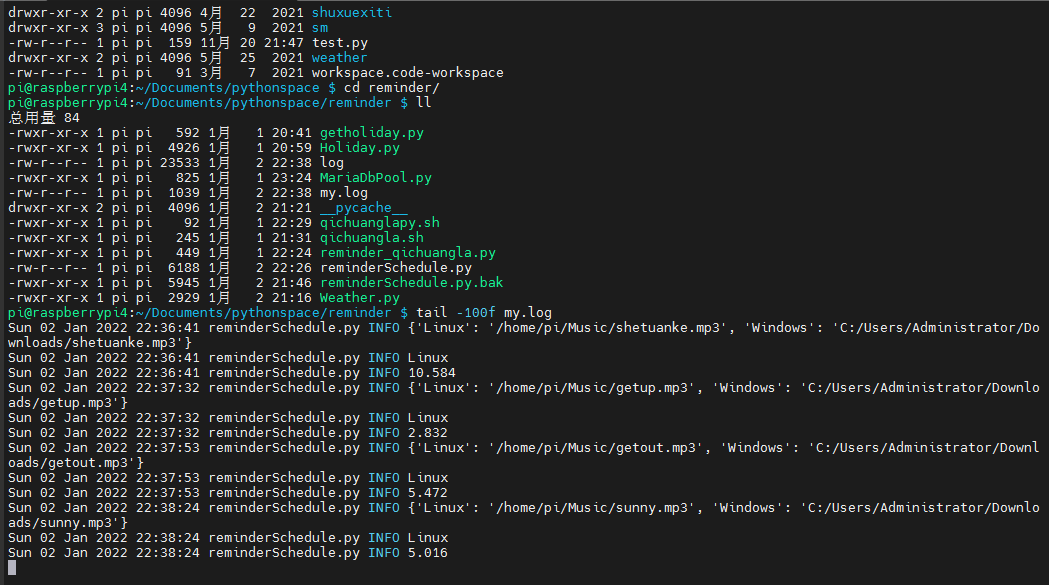This screenshot has width=1049, height=585.
Task: Click the shuxuexiti directory name
Action: click(x=352, y=13)
